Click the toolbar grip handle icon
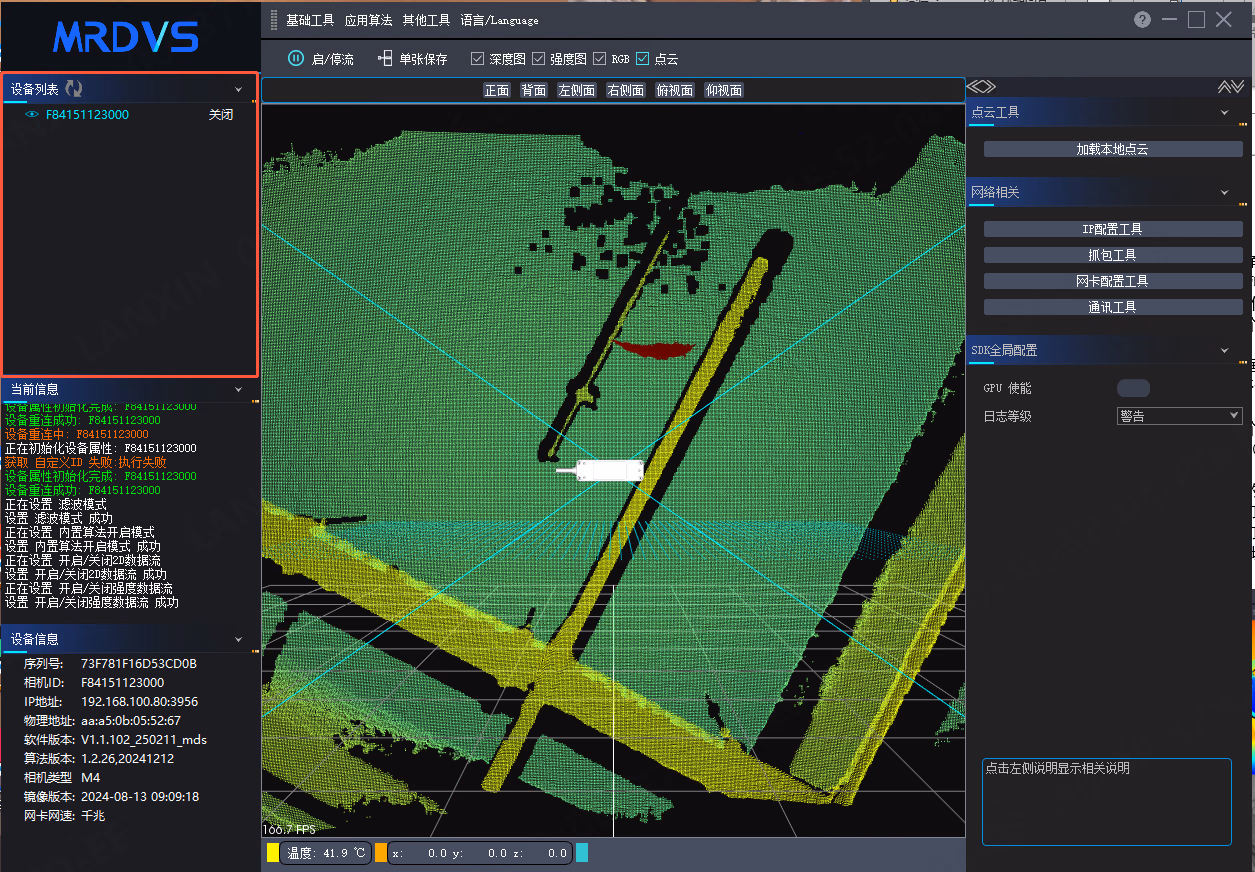This screenshot has width=1255, height=872. 274,20
